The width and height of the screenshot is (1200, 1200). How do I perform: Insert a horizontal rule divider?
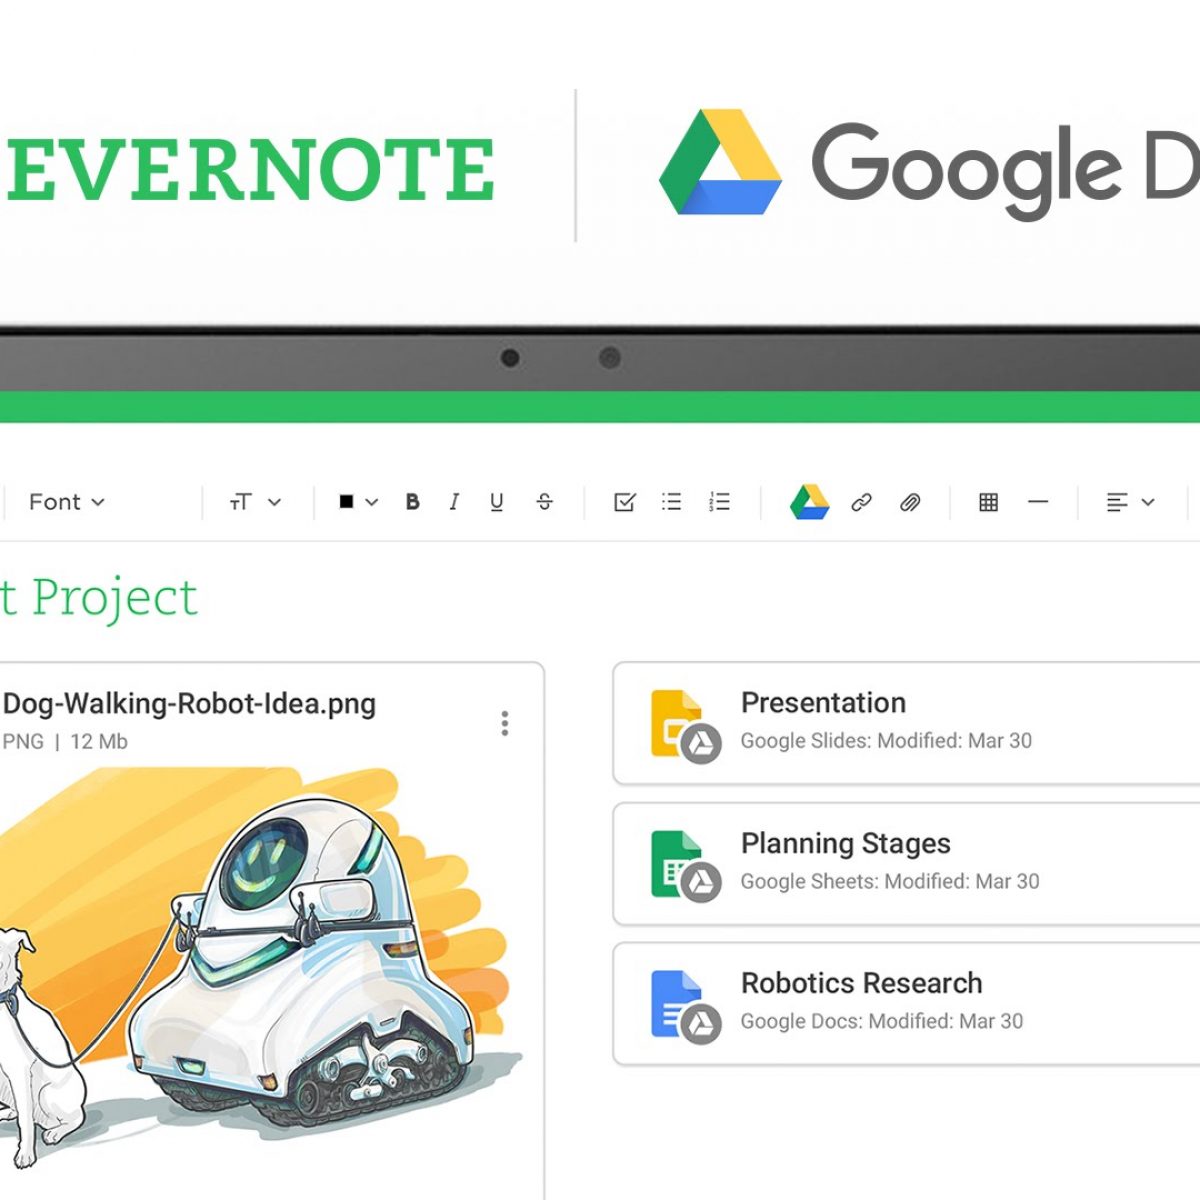tap(1038, 502)
